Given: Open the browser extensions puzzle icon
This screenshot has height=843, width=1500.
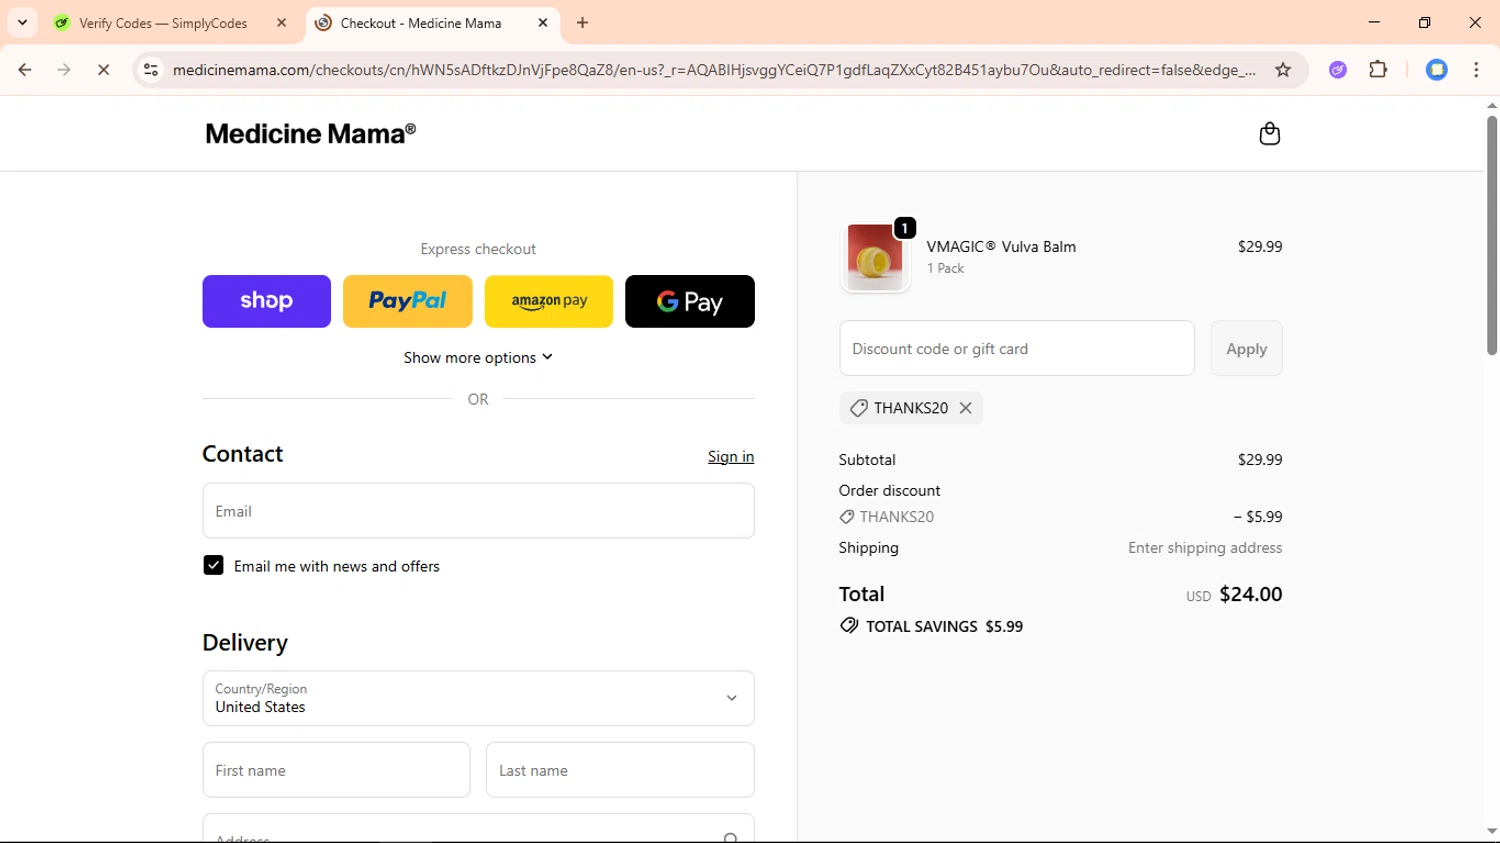Looking at the screenshot, I should [1378, 70].
